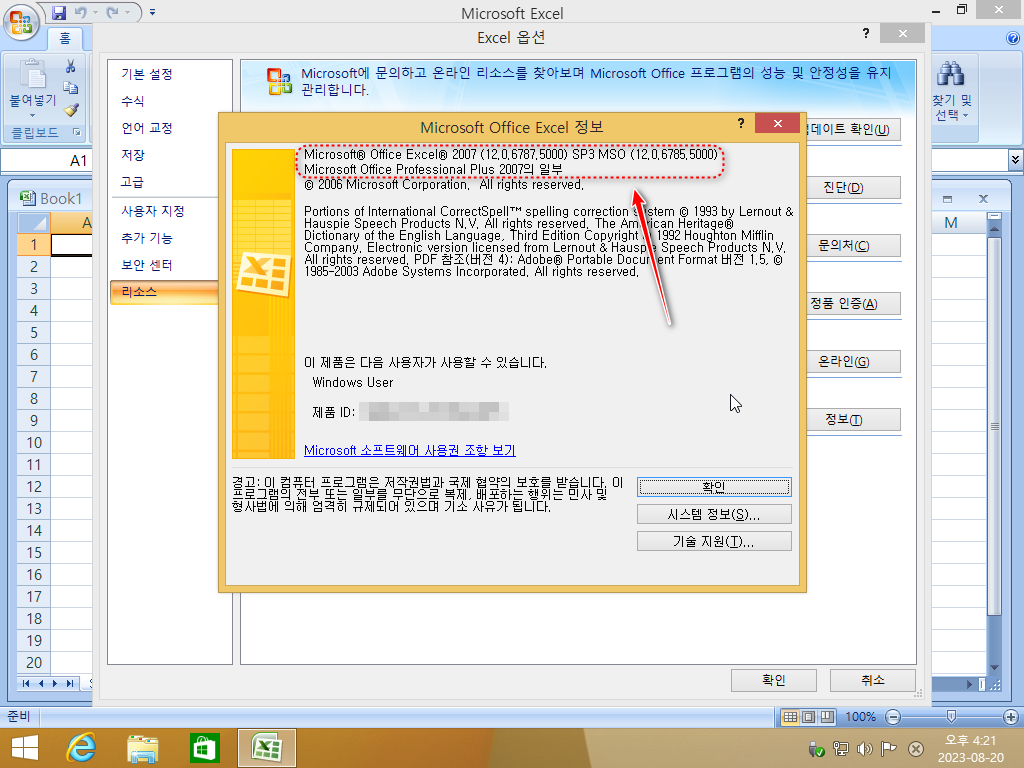Open 고급 options category
Image resolution: width=1024 pixels, height=768 pixels.
point(132,182)
